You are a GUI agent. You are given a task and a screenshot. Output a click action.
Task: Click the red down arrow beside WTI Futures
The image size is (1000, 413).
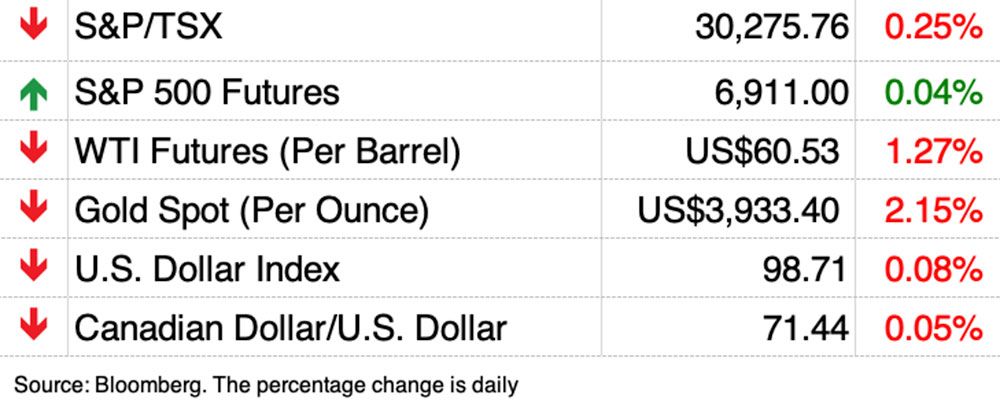point(33,151)
